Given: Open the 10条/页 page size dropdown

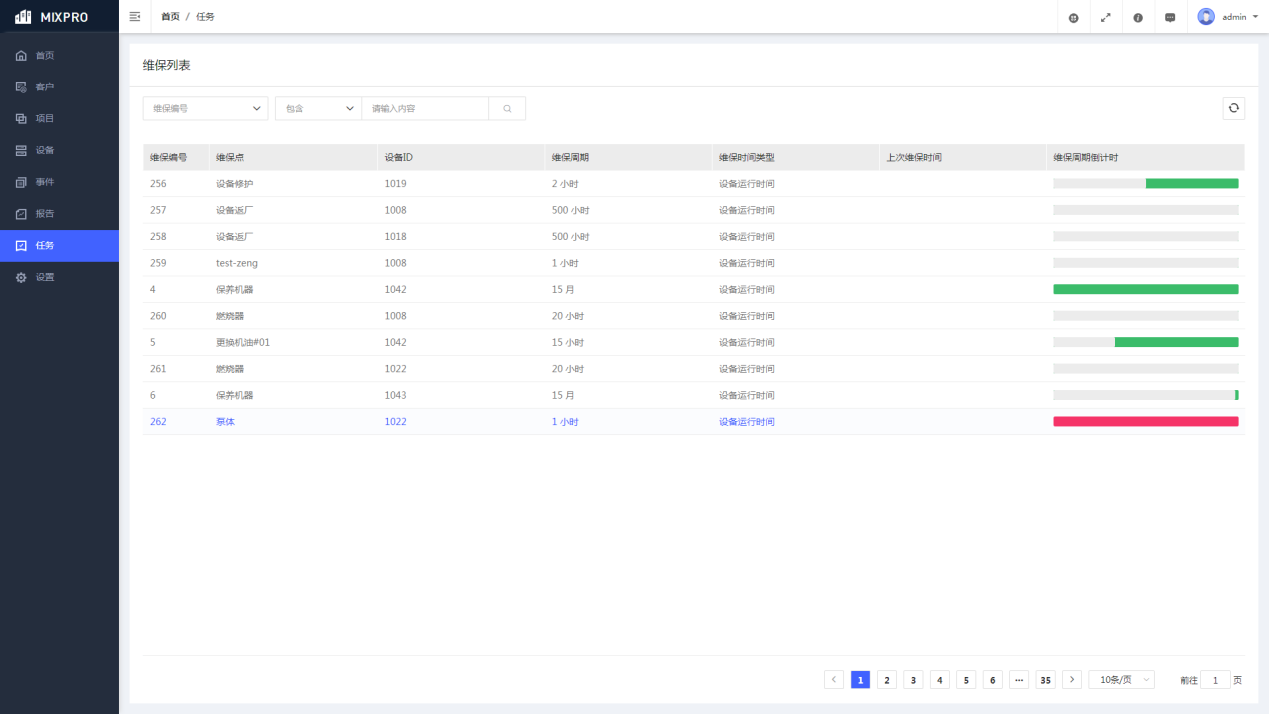Looking at the screenshot, I should (1120, 680).
